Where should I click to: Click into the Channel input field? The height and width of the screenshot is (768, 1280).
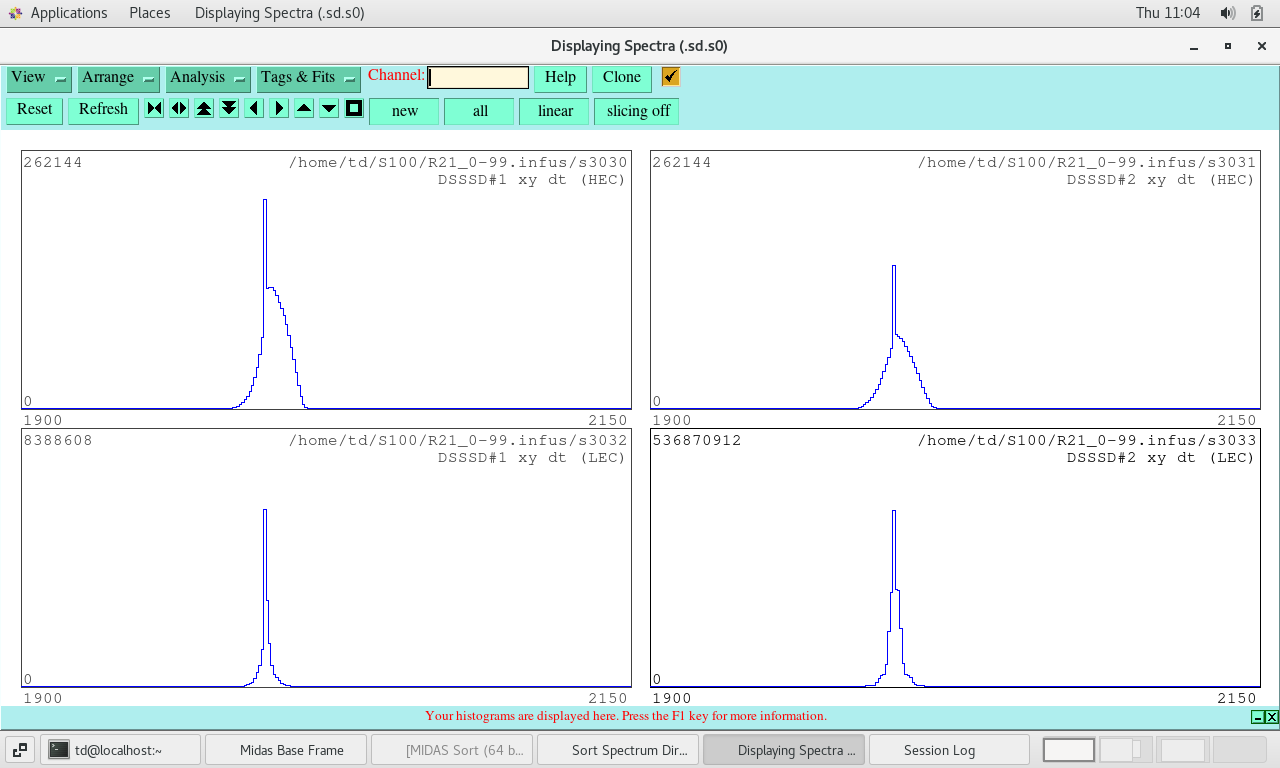478,78
